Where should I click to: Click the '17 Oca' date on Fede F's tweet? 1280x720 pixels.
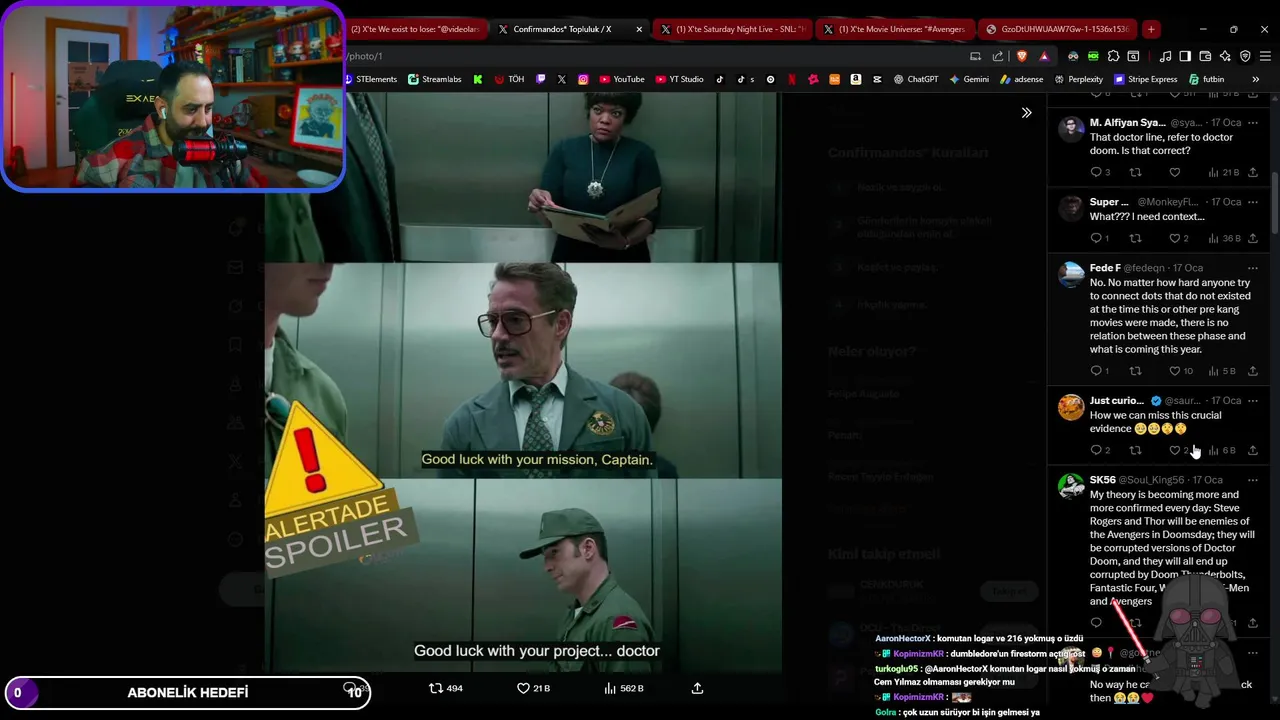pos(1187,268)
